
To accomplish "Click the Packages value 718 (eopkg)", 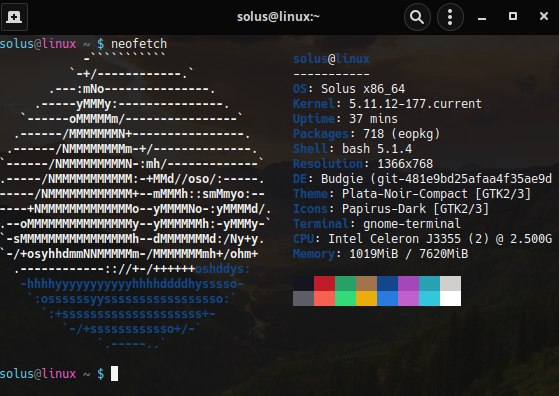I will [x=402, y=134].
